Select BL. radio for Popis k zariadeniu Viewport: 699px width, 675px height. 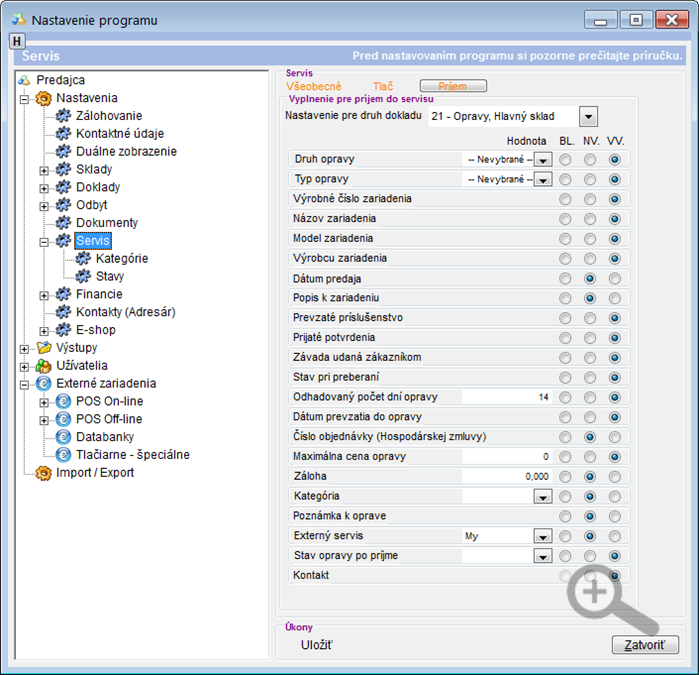pyautogui.click(x=565, y=298)
